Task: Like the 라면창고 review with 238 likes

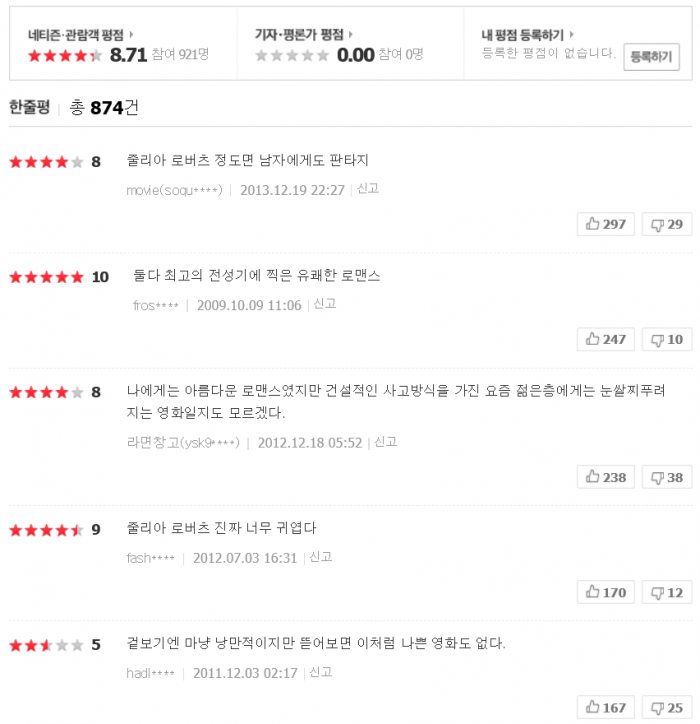Action: click(x=605, y=477)
